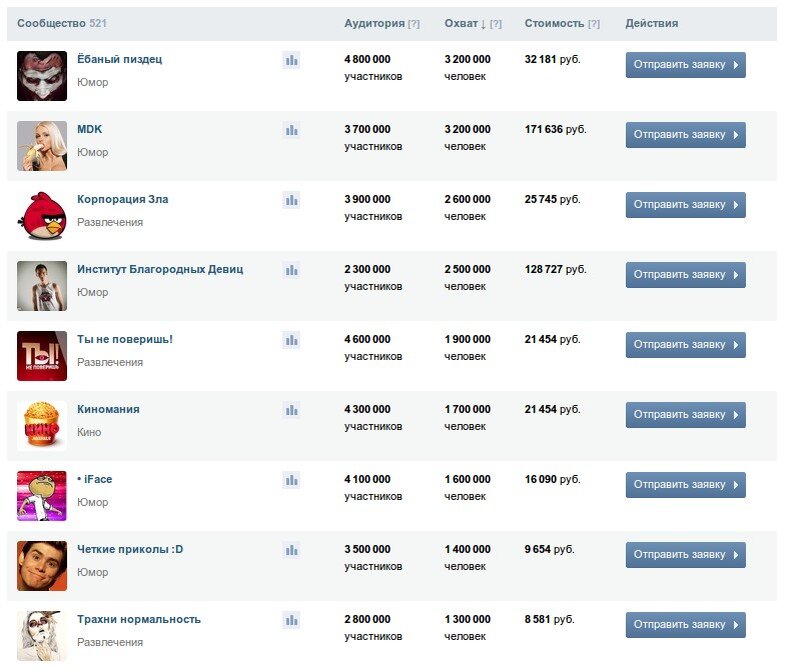This screenshot has width=785, height=670.
Task: Sort by Охват column header
Action: click(461, 23)
